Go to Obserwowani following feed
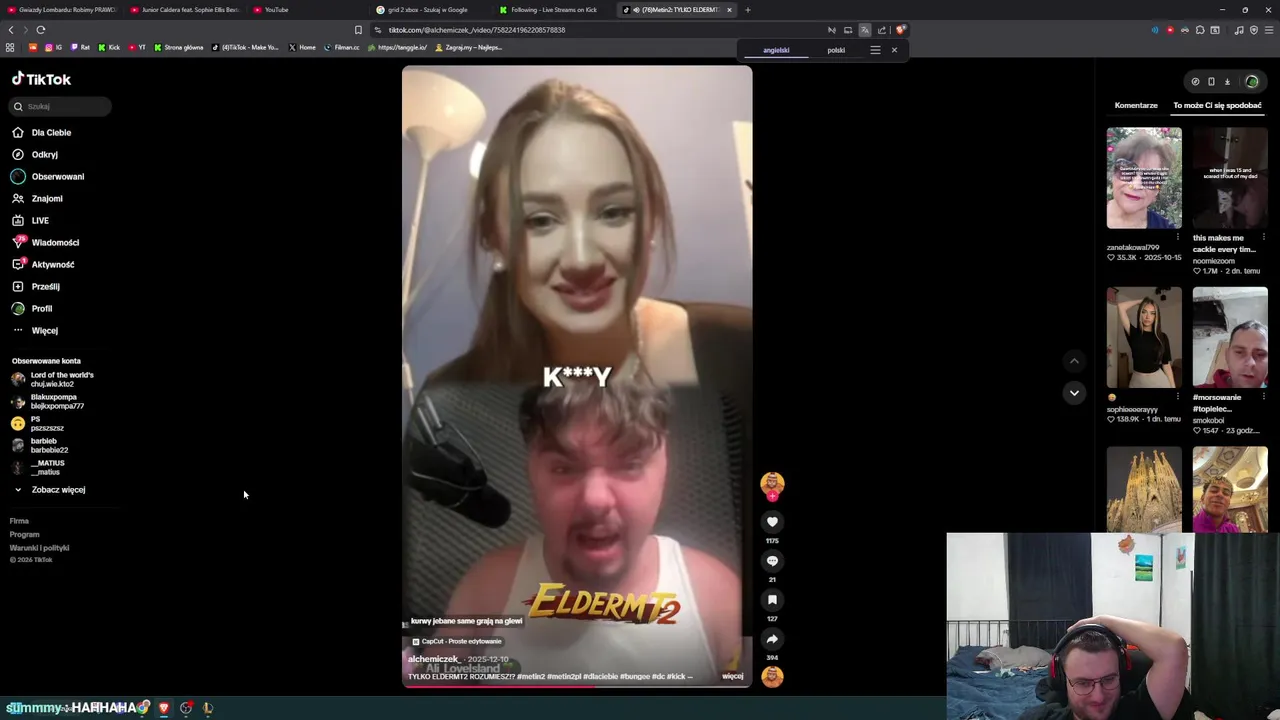Viewport: 1280px width, 720px height. [x=48, y=176]
